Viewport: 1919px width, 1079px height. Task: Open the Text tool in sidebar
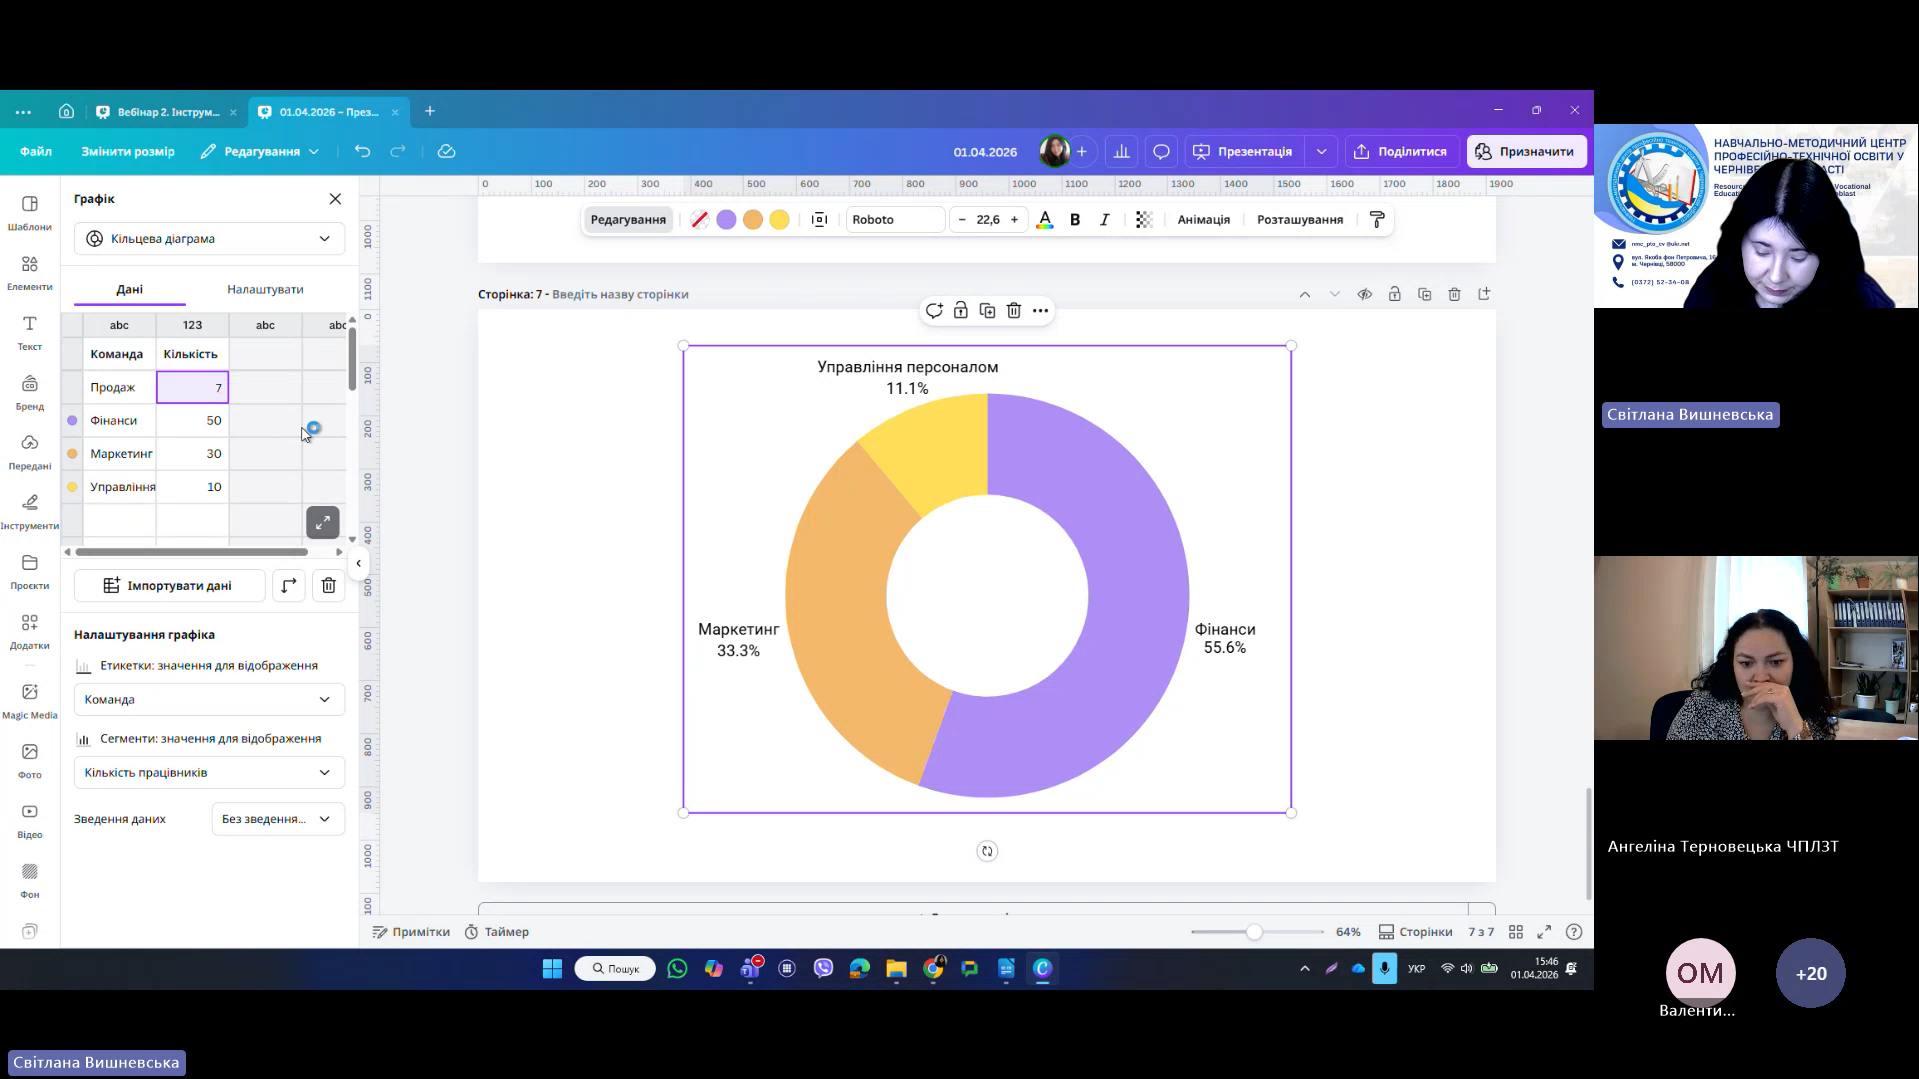coord(30,332)
